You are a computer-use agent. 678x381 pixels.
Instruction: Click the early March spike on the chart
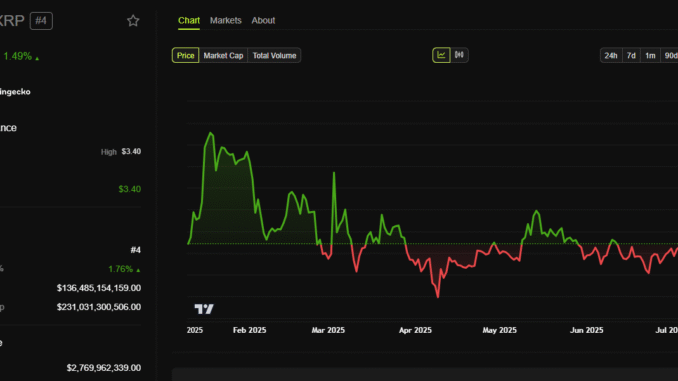(x=334, y=173)
